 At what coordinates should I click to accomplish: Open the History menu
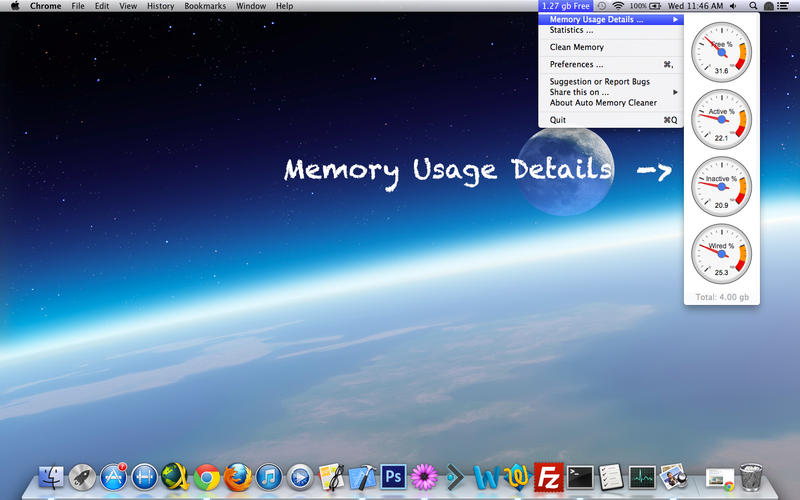(x=161, y=6)
